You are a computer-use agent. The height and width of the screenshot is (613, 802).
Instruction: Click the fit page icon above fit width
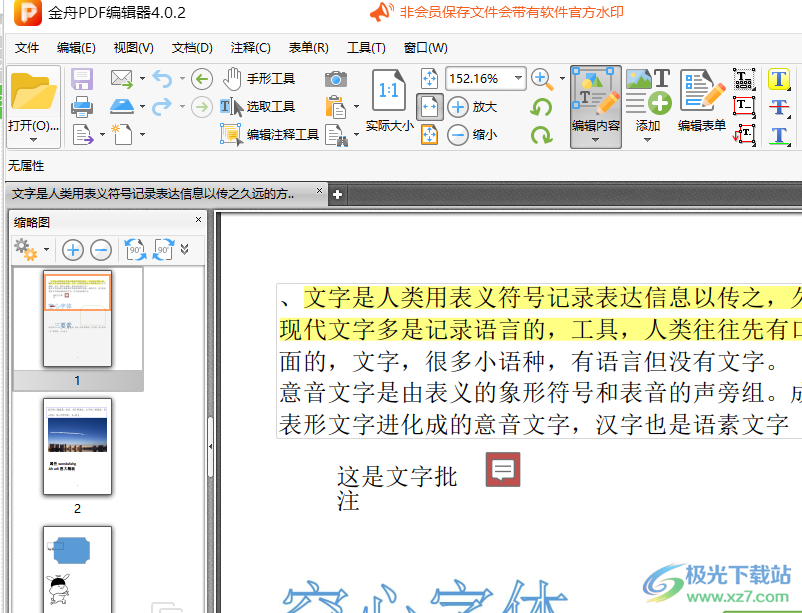coord(430,79)
